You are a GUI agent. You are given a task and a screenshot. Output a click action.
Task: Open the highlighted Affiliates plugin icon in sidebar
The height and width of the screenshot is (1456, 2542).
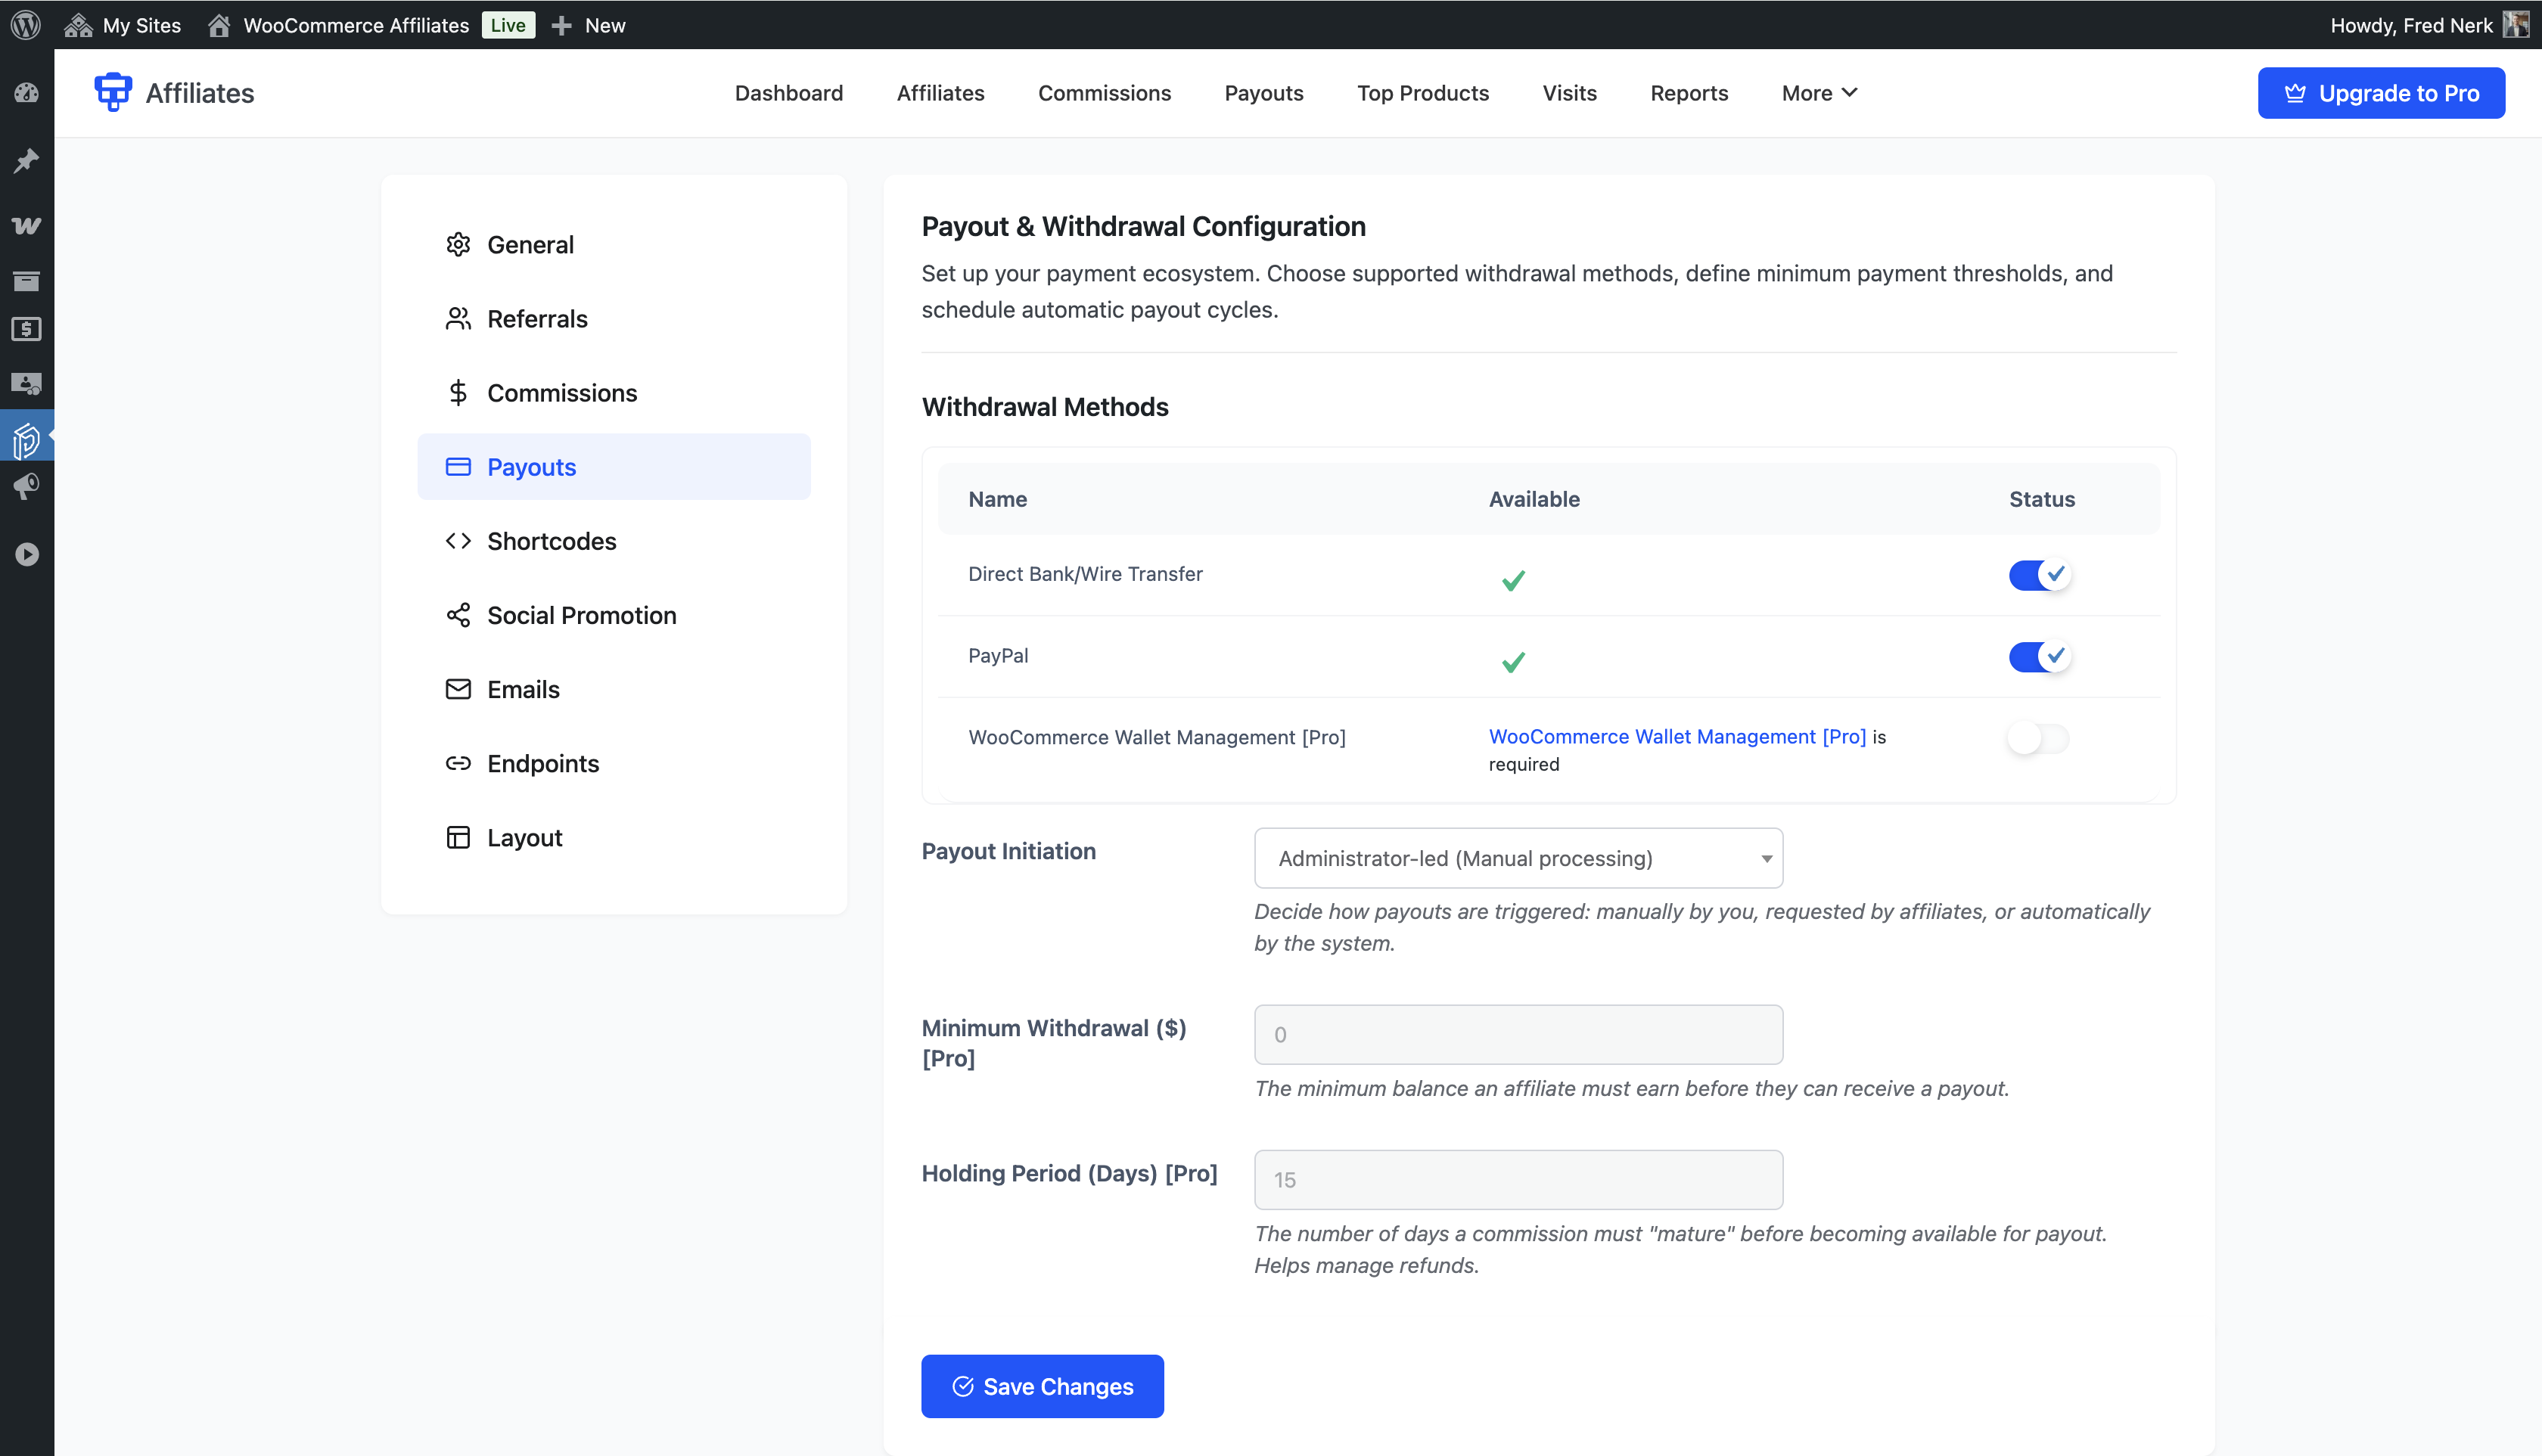27,437
